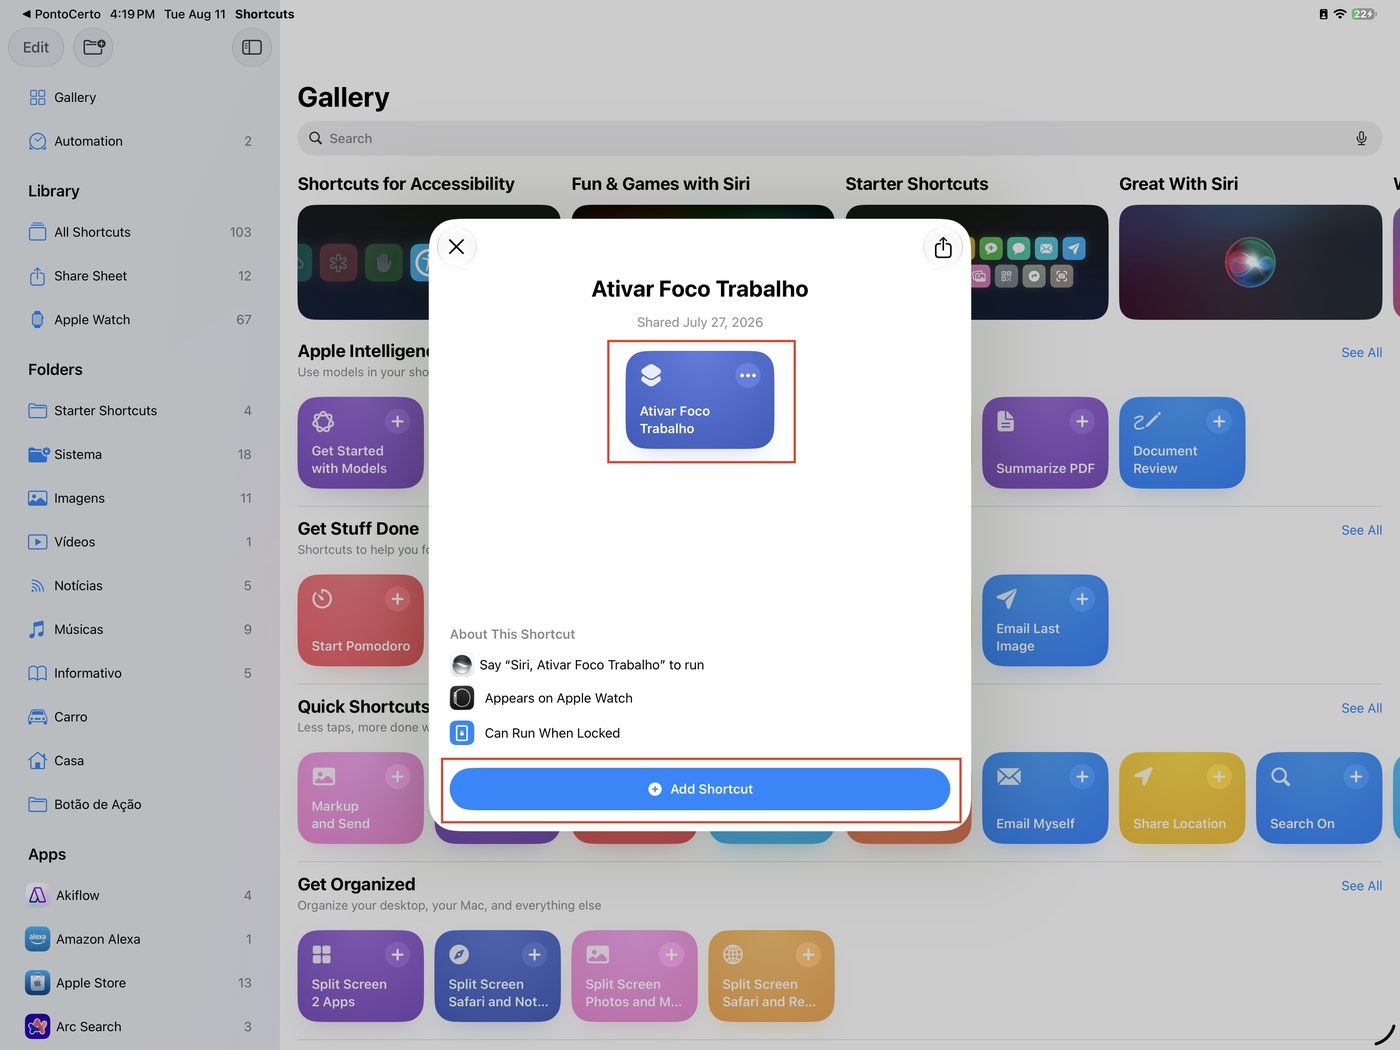Open the Sistema folder
1400x1050 pixels.
tap(140, 455)
